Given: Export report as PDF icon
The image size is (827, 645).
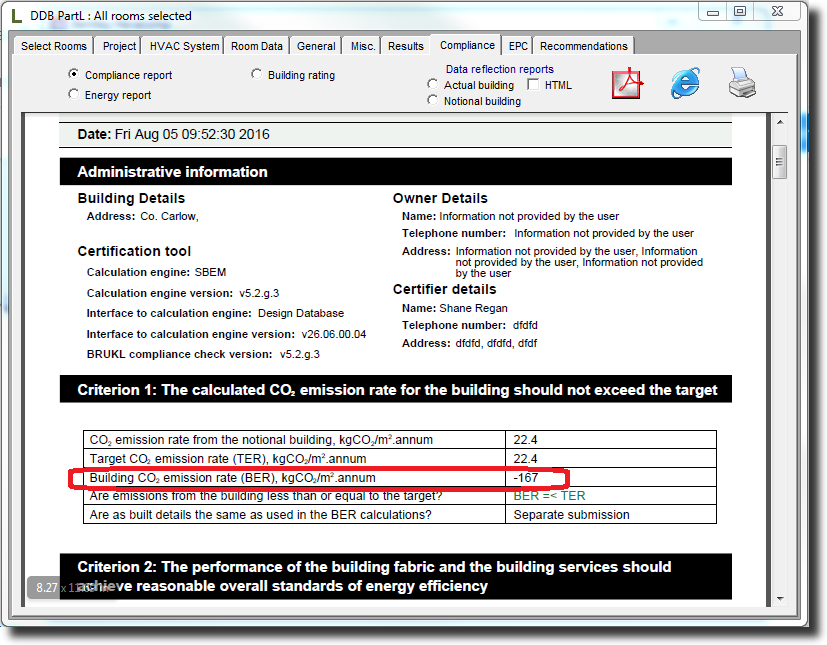Looking at the screenshot, I should [628, 83].
